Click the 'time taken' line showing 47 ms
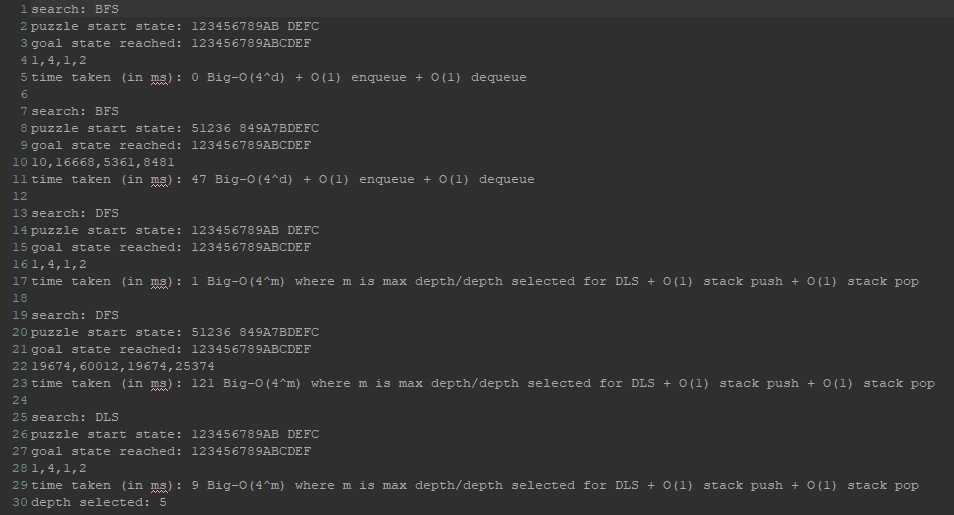Viewport: 954px width, 515px height. [x=282, y=179]
